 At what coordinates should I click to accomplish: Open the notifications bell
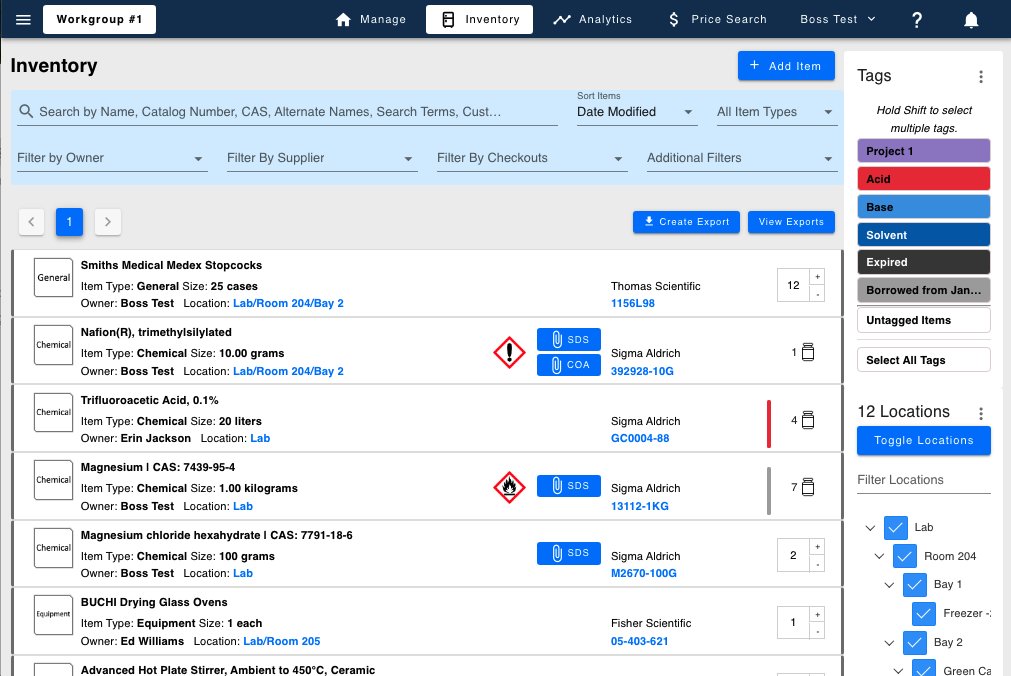[x=971, y=20]
